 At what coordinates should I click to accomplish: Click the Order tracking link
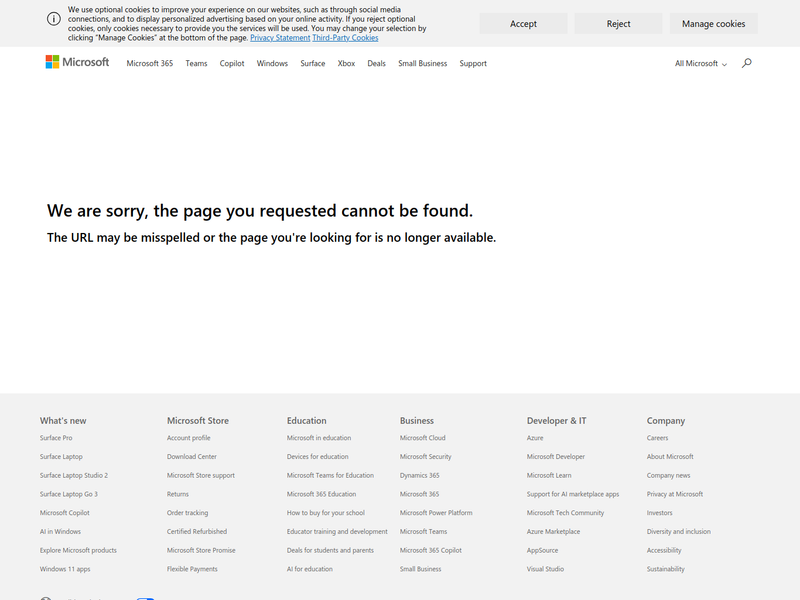[187, 513]
